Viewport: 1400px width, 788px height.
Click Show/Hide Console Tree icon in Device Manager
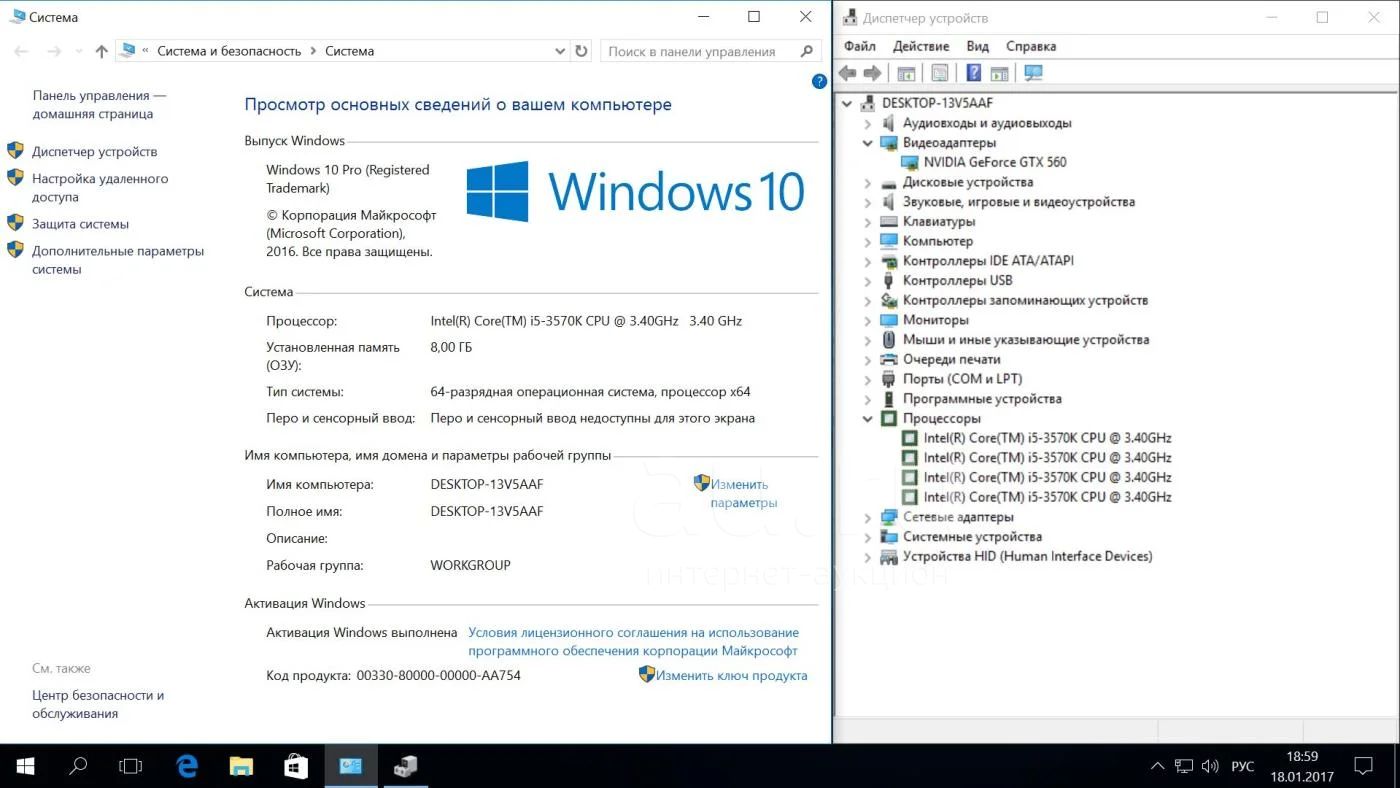pyautogui.click(x=906, y=73)
